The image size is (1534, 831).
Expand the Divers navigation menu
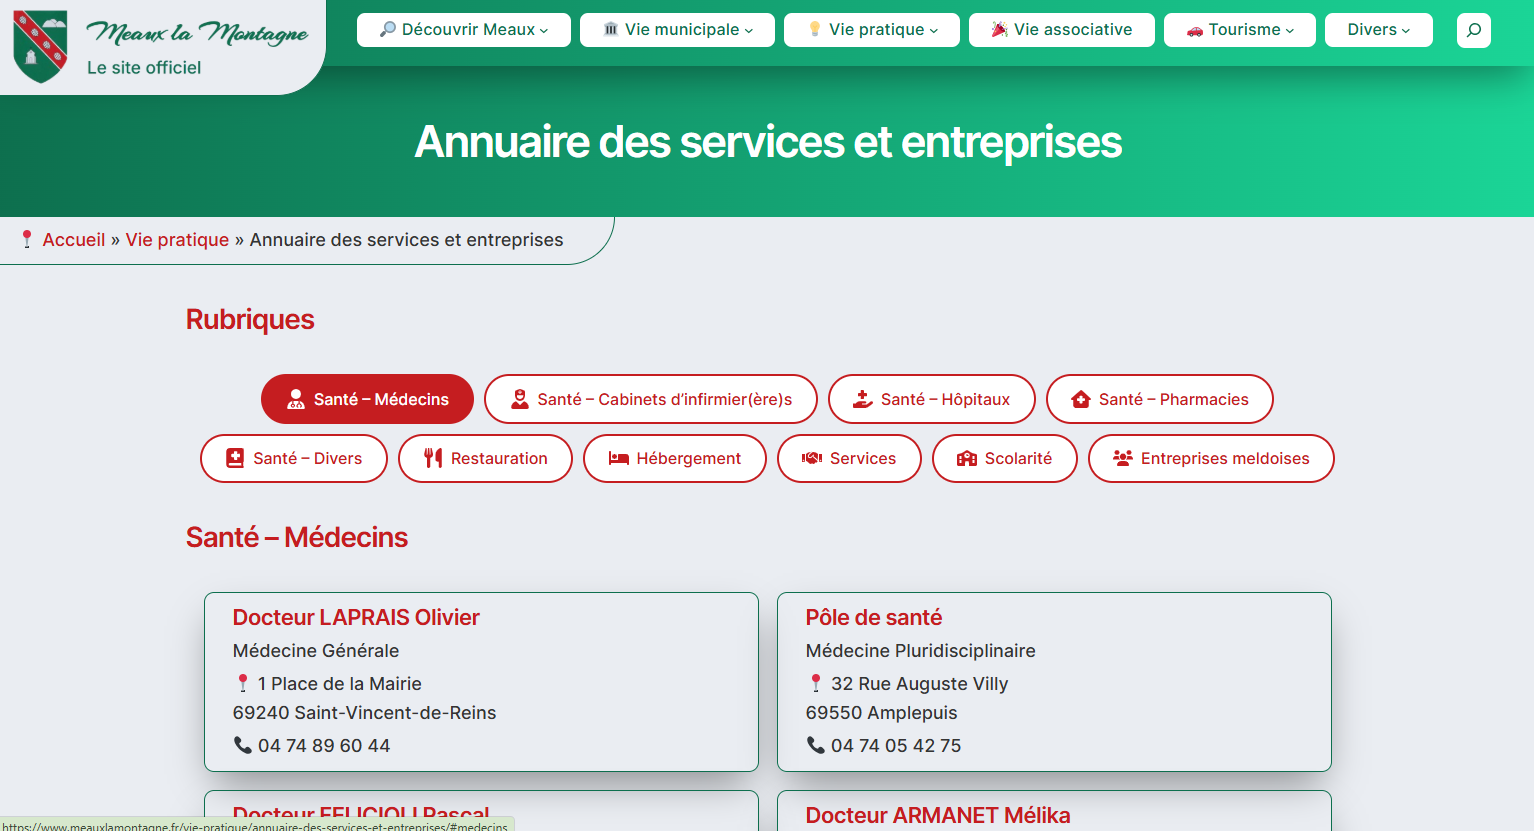click(x=1378, y=30)
